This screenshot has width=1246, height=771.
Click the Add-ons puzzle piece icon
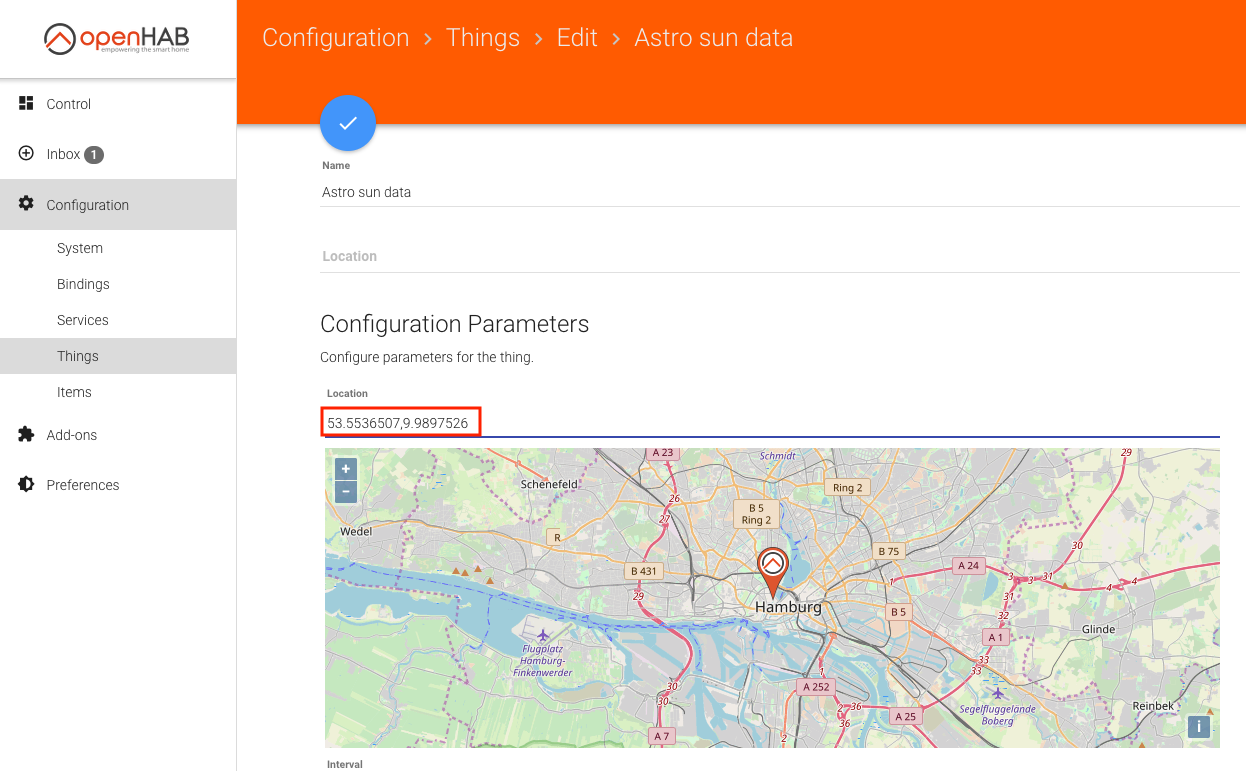click(27, 435)
